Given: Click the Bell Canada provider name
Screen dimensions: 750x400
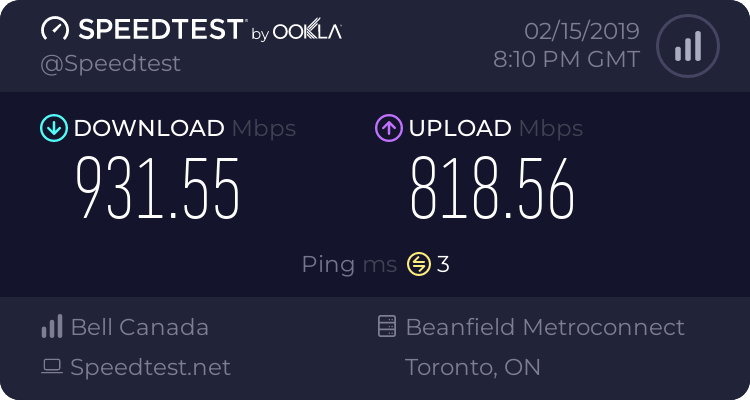Looking at the screenshot, I should [139, 327].
